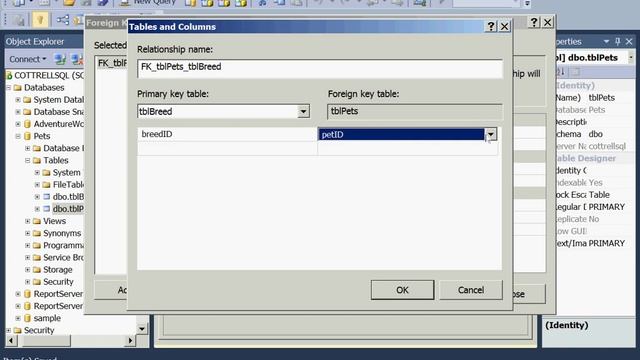Click OK in Tables and Columns

click(402, 290)
